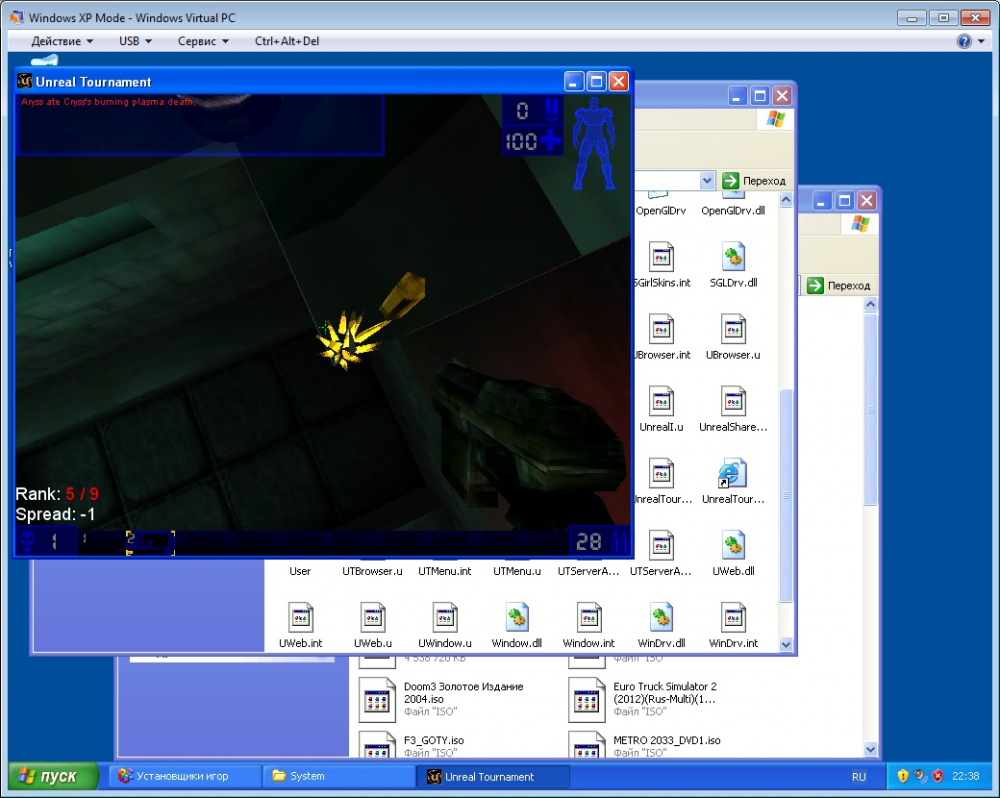This screenshot has width=1000, height=798.
Task: Open the WinDrv.dll file icon
Action: (x=661, y=617)
